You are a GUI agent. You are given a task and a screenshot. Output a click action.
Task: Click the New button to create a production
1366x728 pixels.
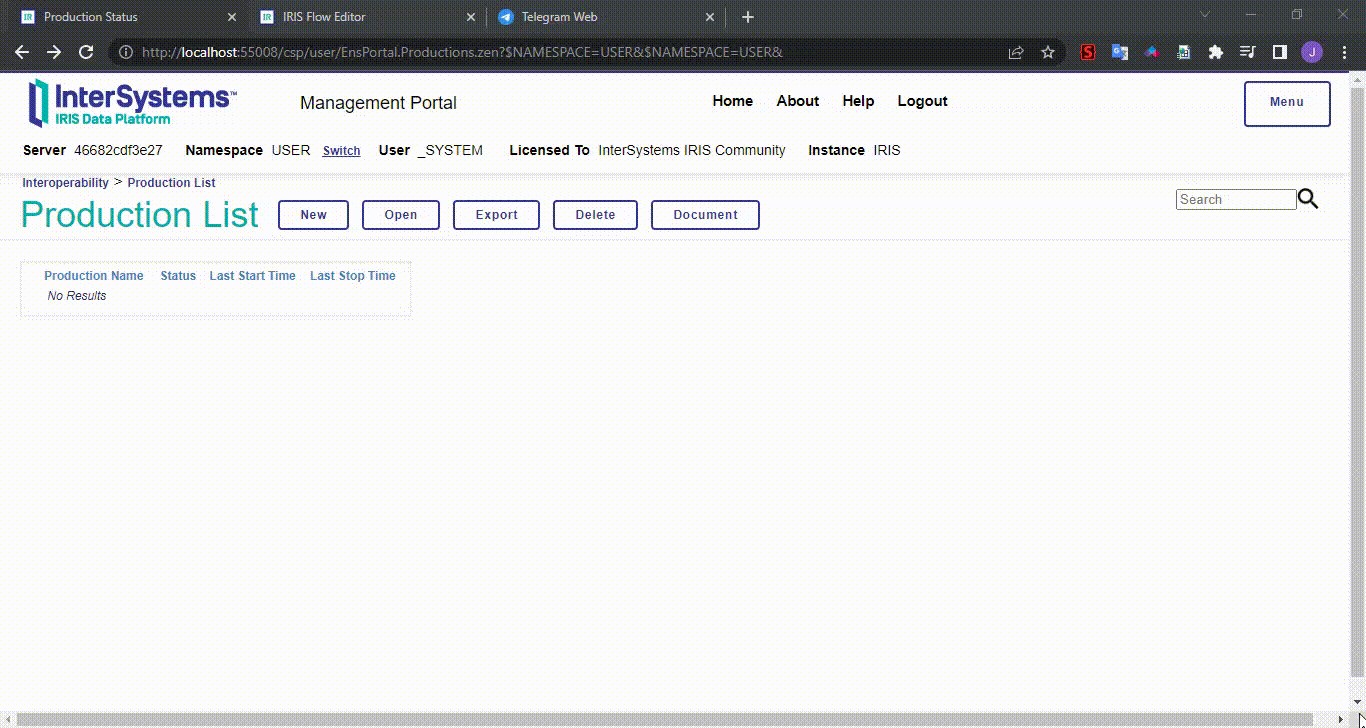click(x=313, y=214)
